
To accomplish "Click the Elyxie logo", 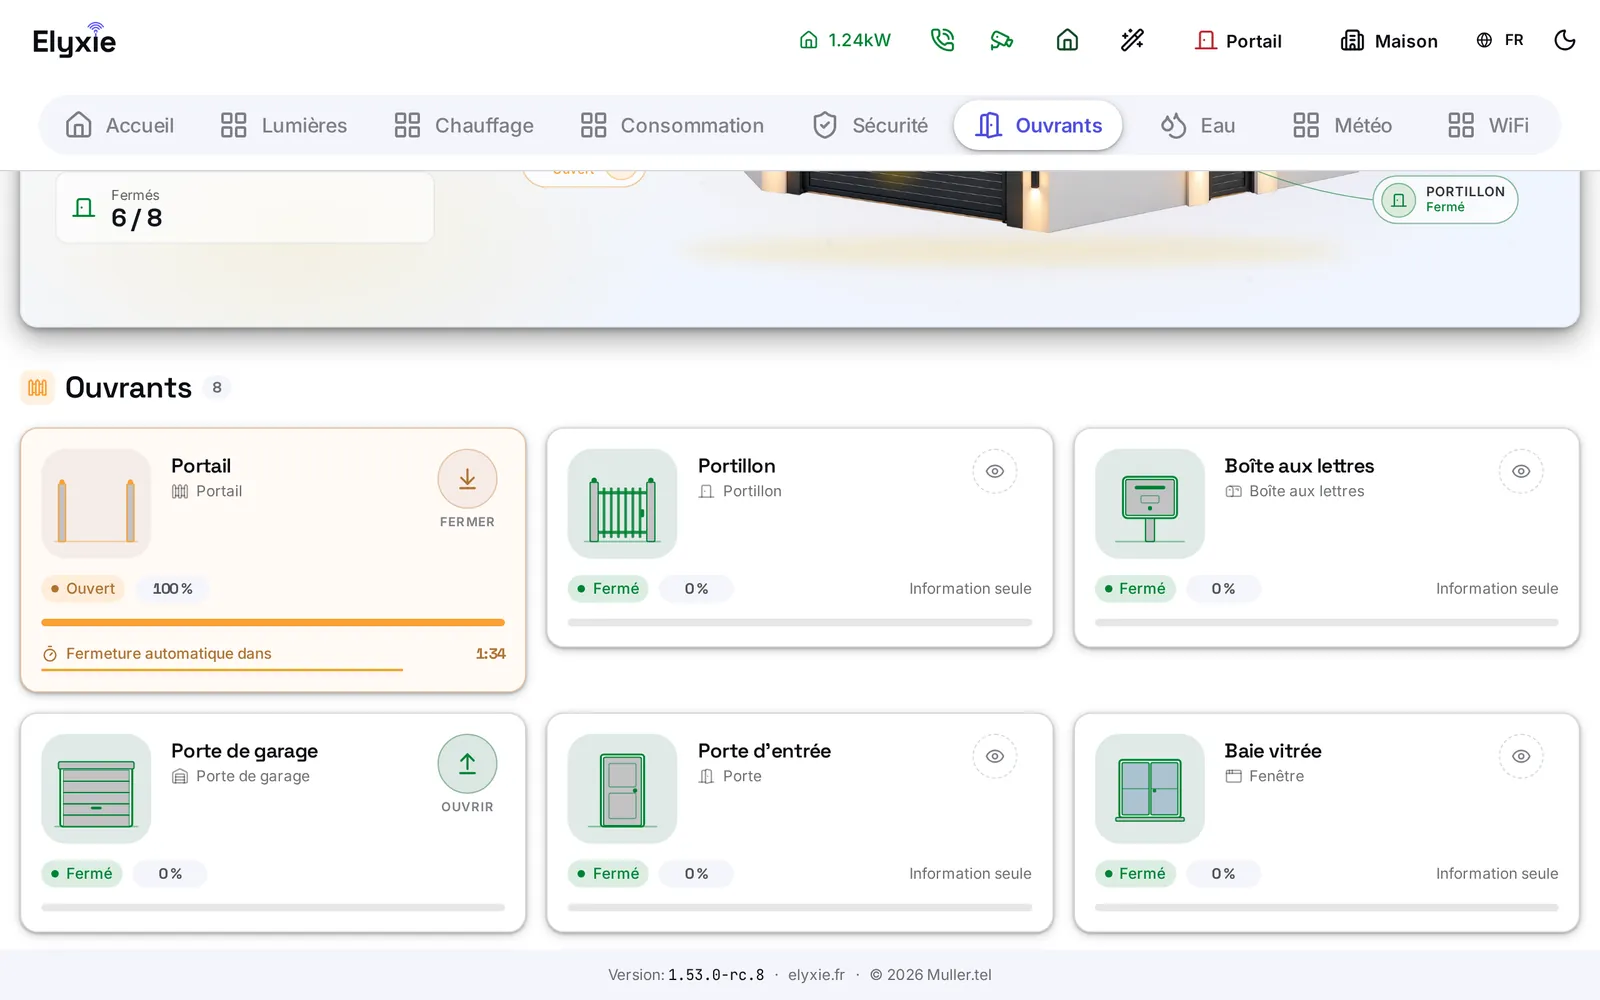I will click(x=74, y=40).
